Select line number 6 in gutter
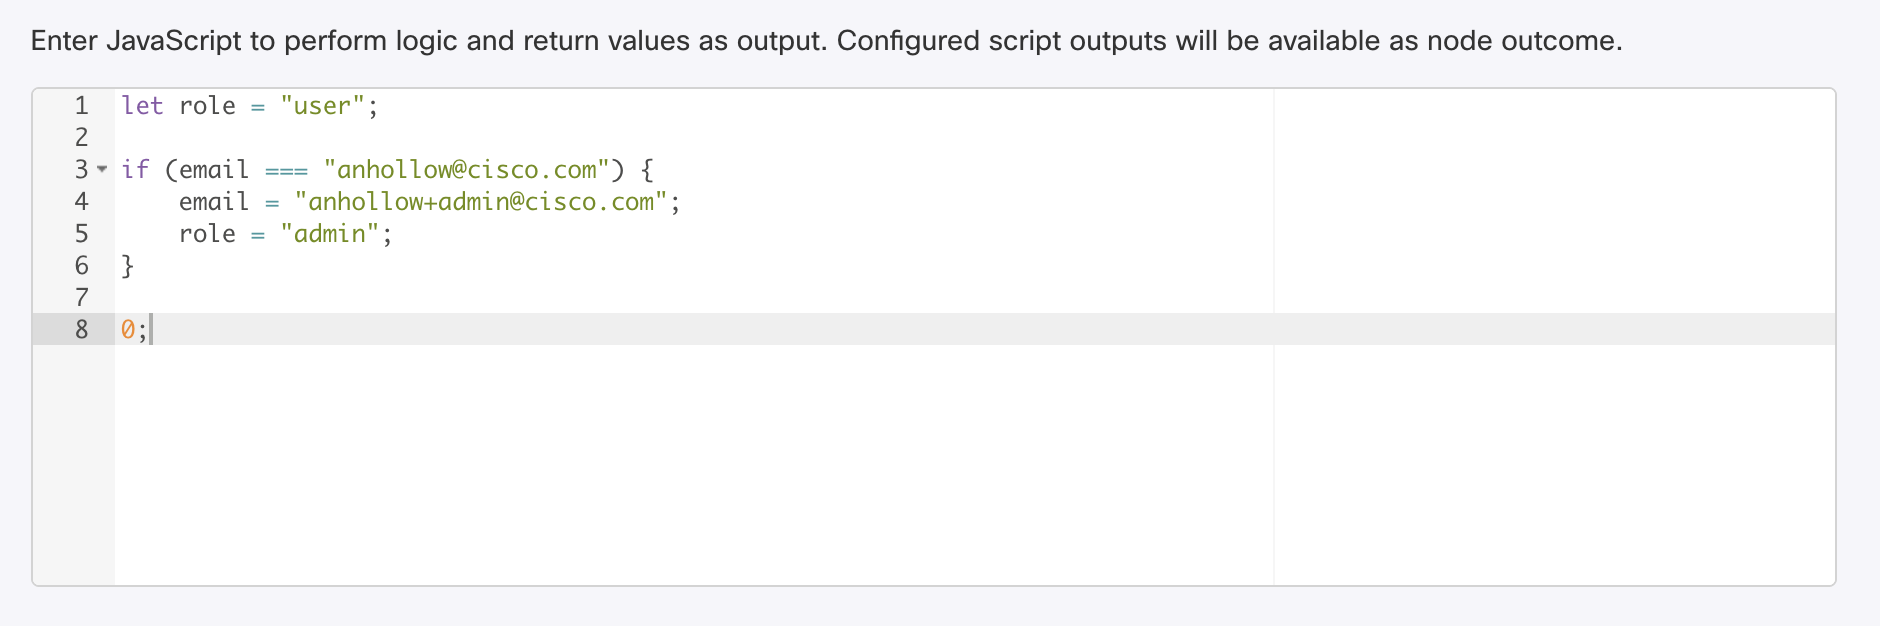 [82, 266]
